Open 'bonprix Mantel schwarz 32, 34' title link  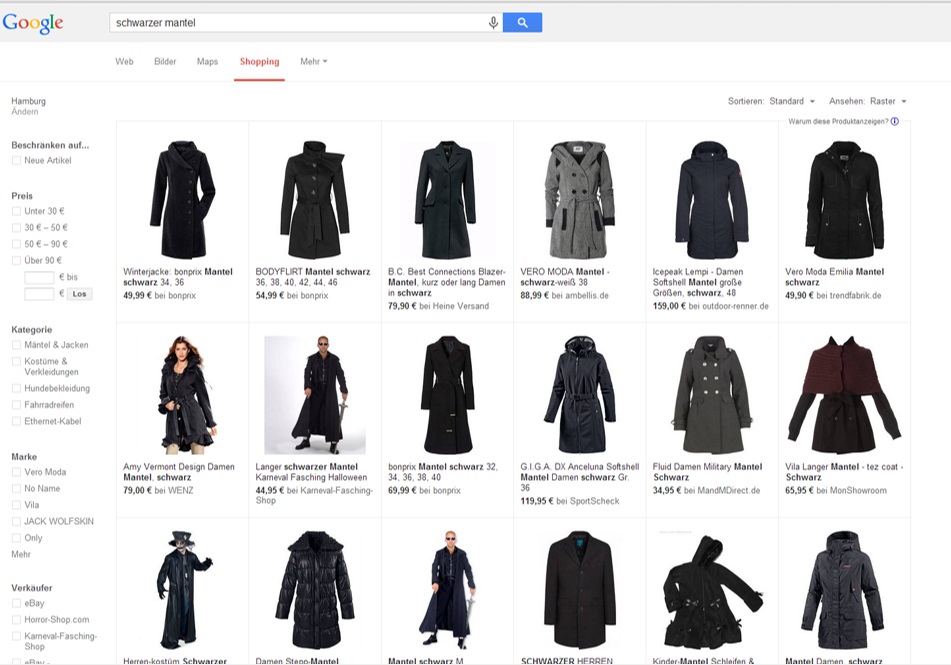443,472
